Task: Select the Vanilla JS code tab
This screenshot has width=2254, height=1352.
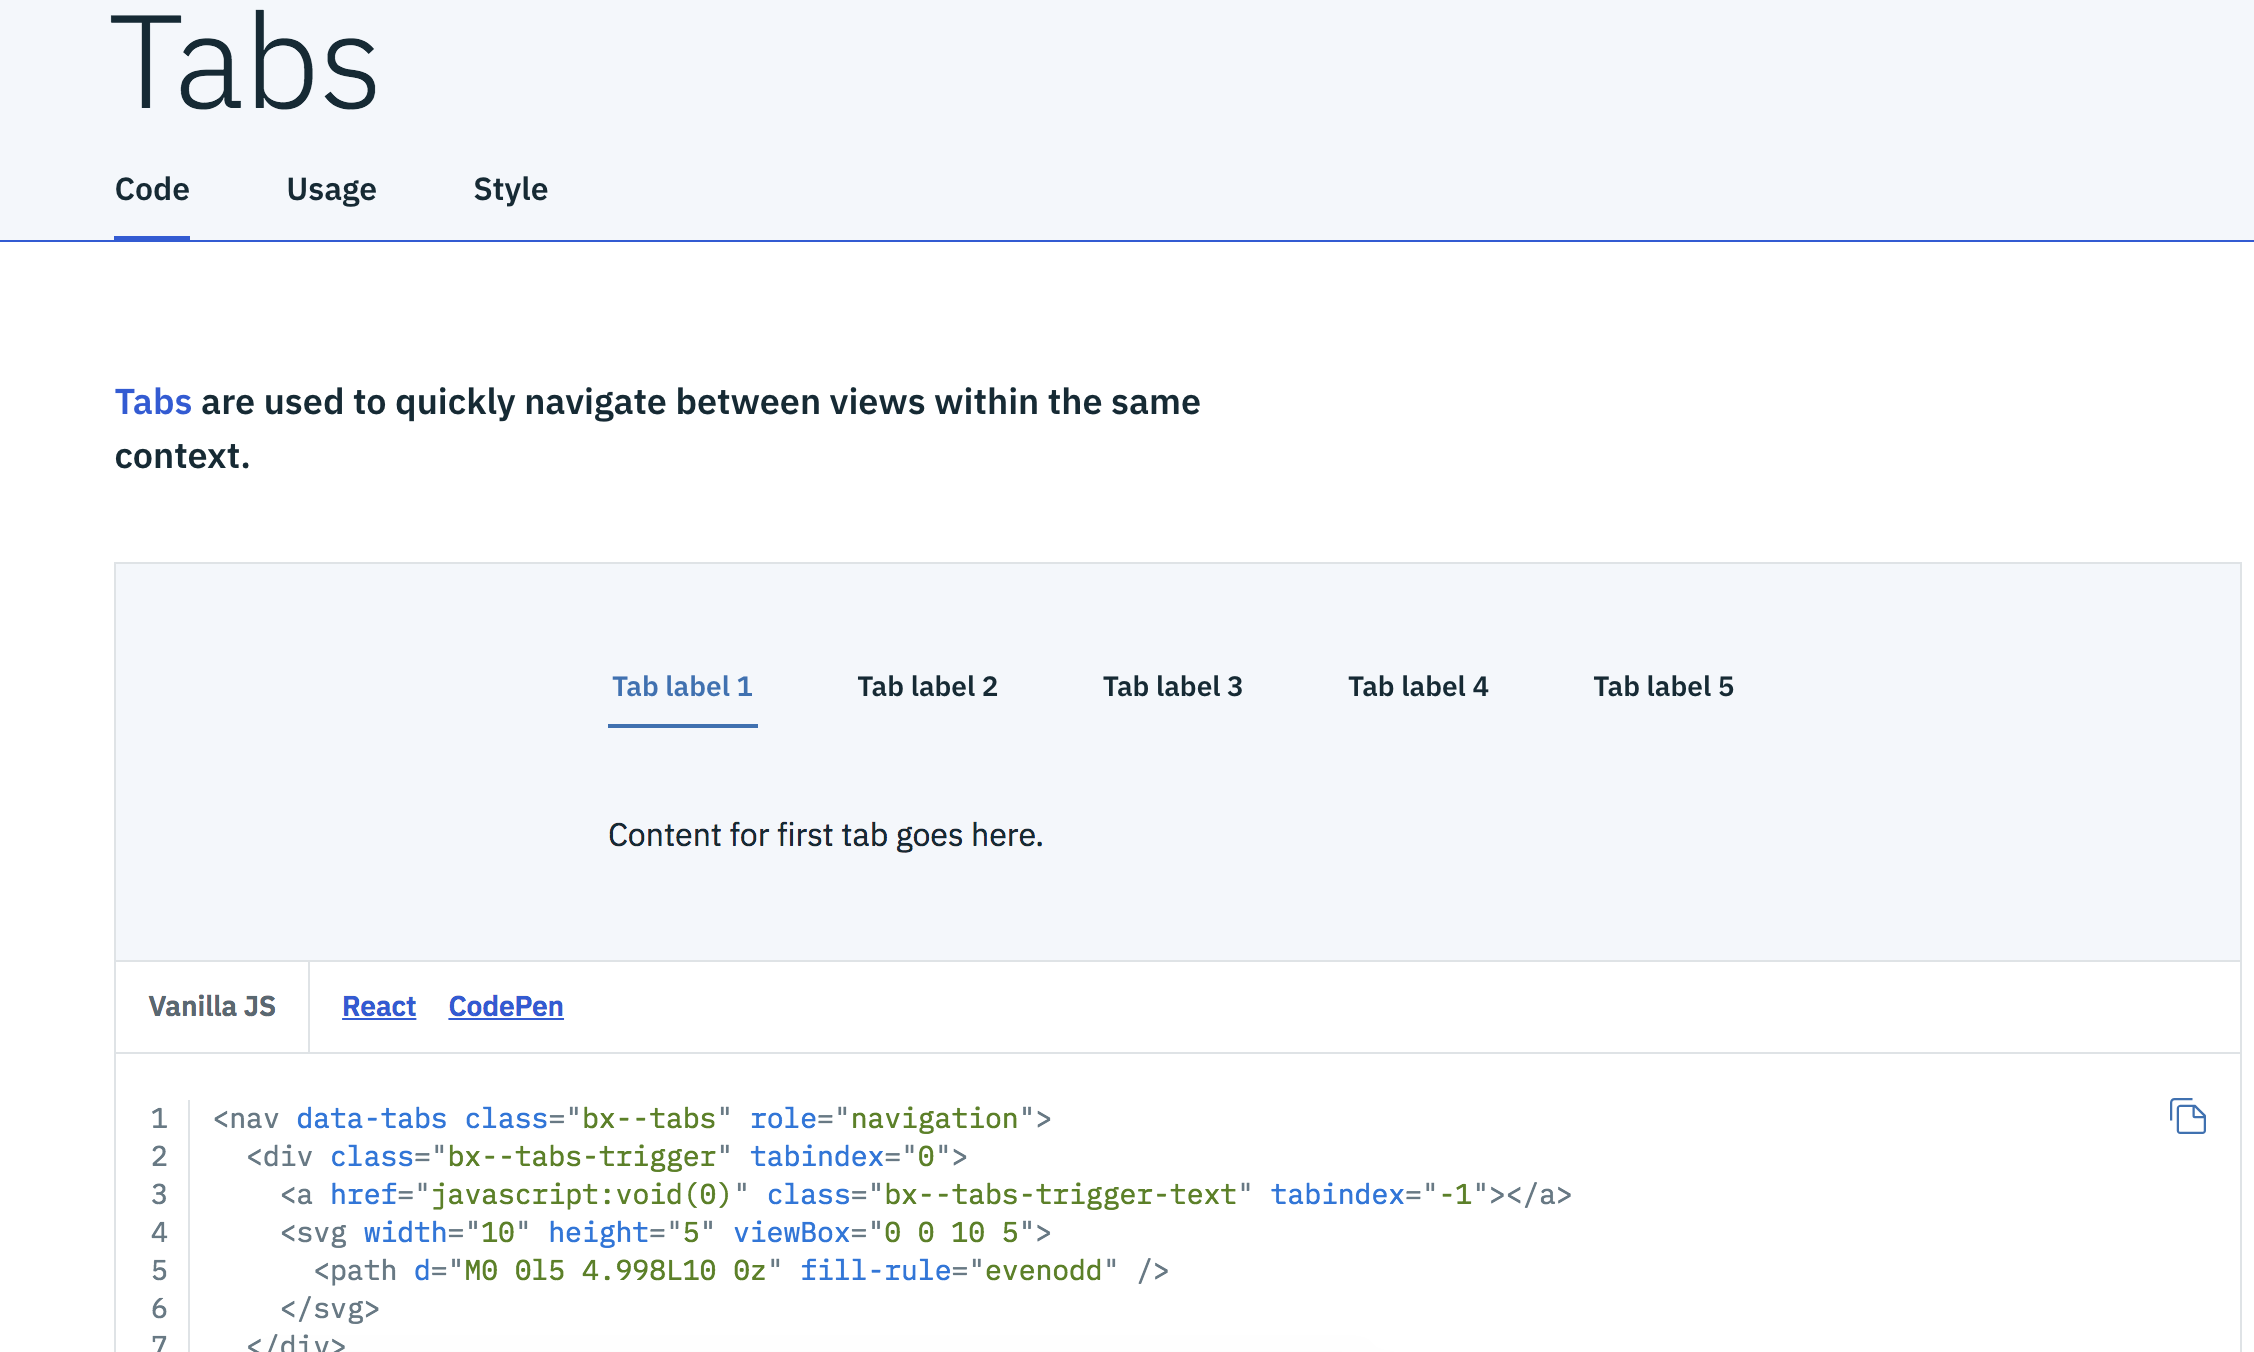Action: 212,1006
